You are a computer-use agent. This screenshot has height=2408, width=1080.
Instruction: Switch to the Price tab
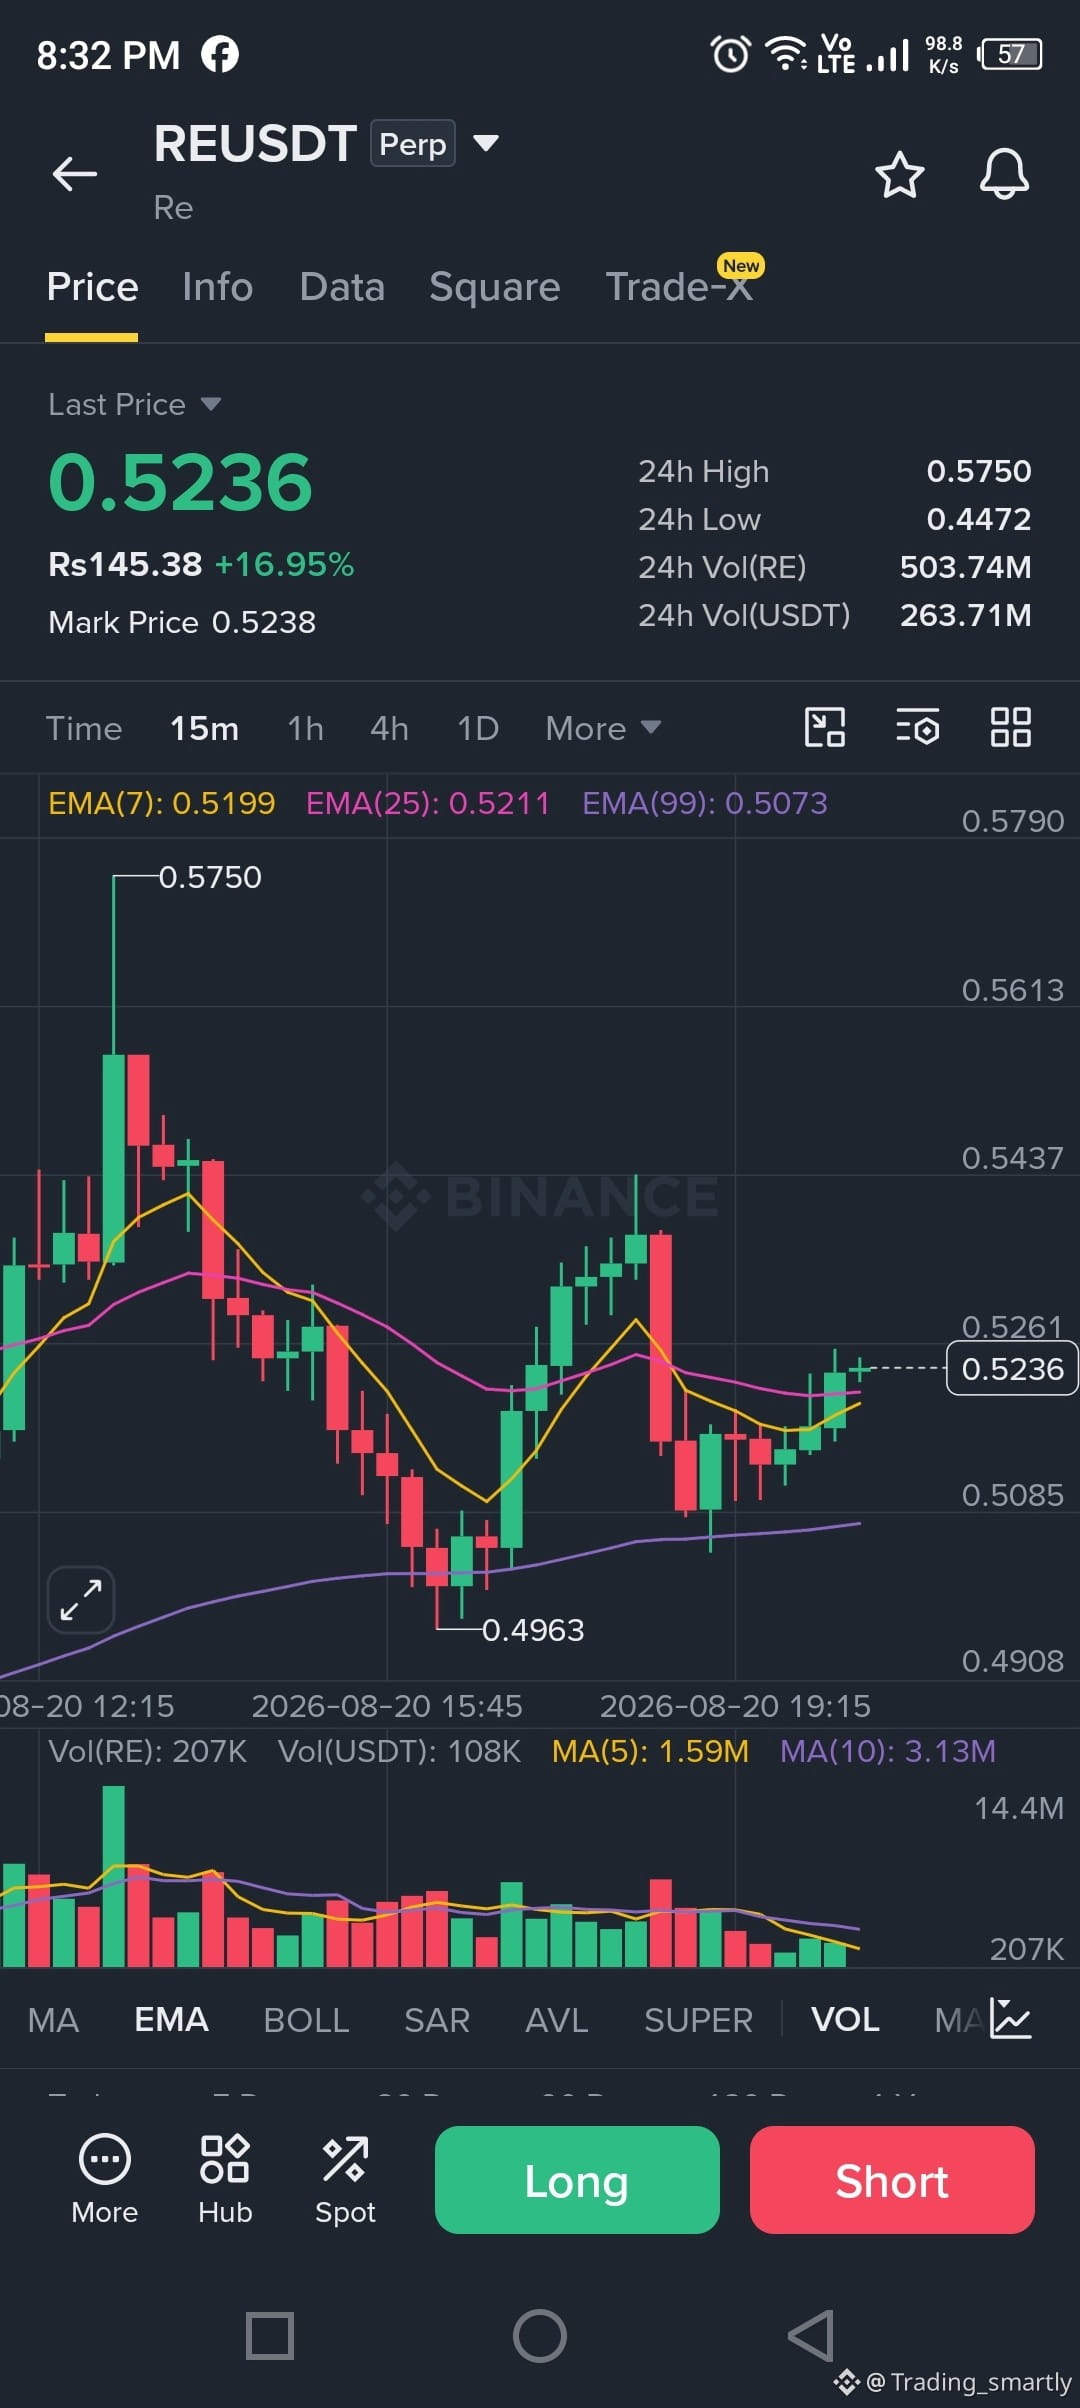[92, 287]
